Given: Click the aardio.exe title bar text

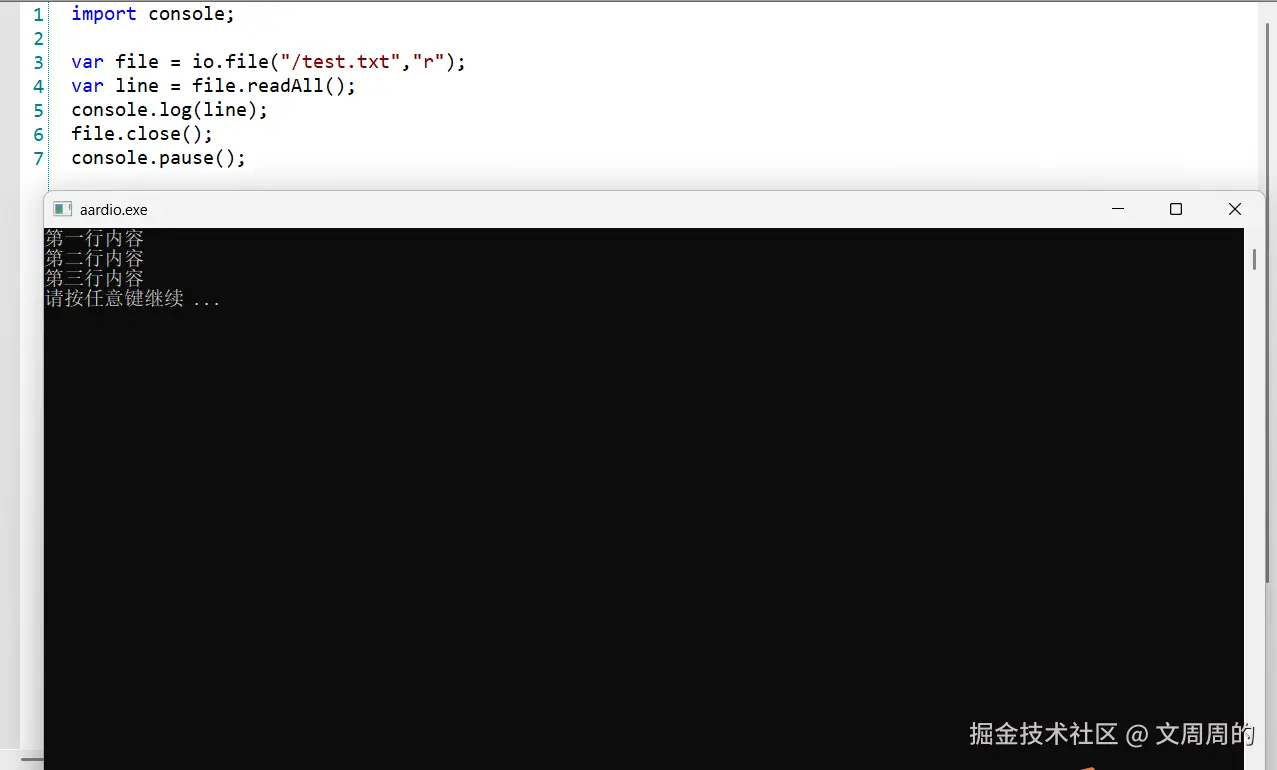Looking at the screenshot, I should pos(113,210).
